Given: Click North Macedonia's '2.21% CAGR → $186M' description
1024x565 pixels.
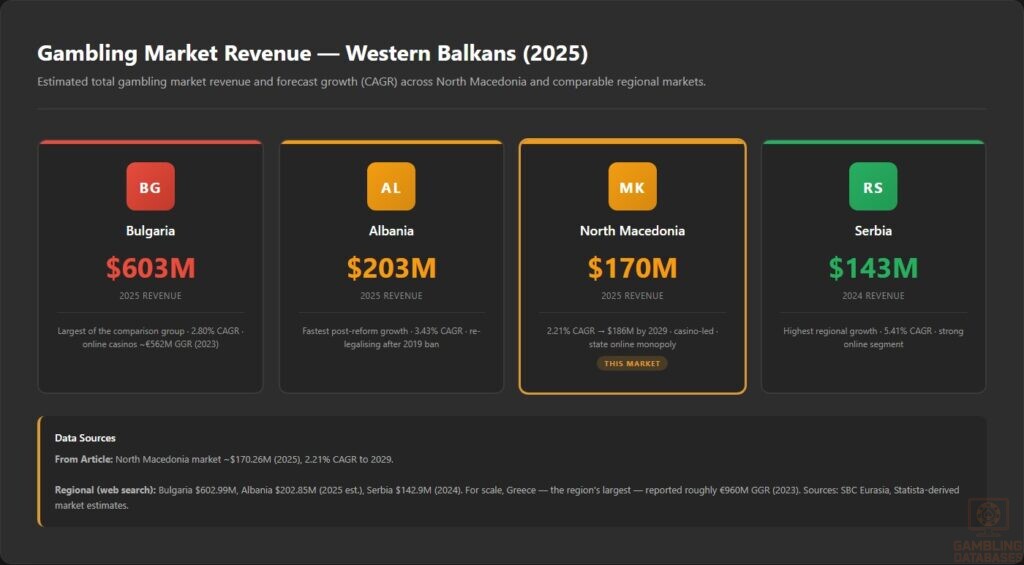Looking at the screenshot, I should click(x=632, y=338).
